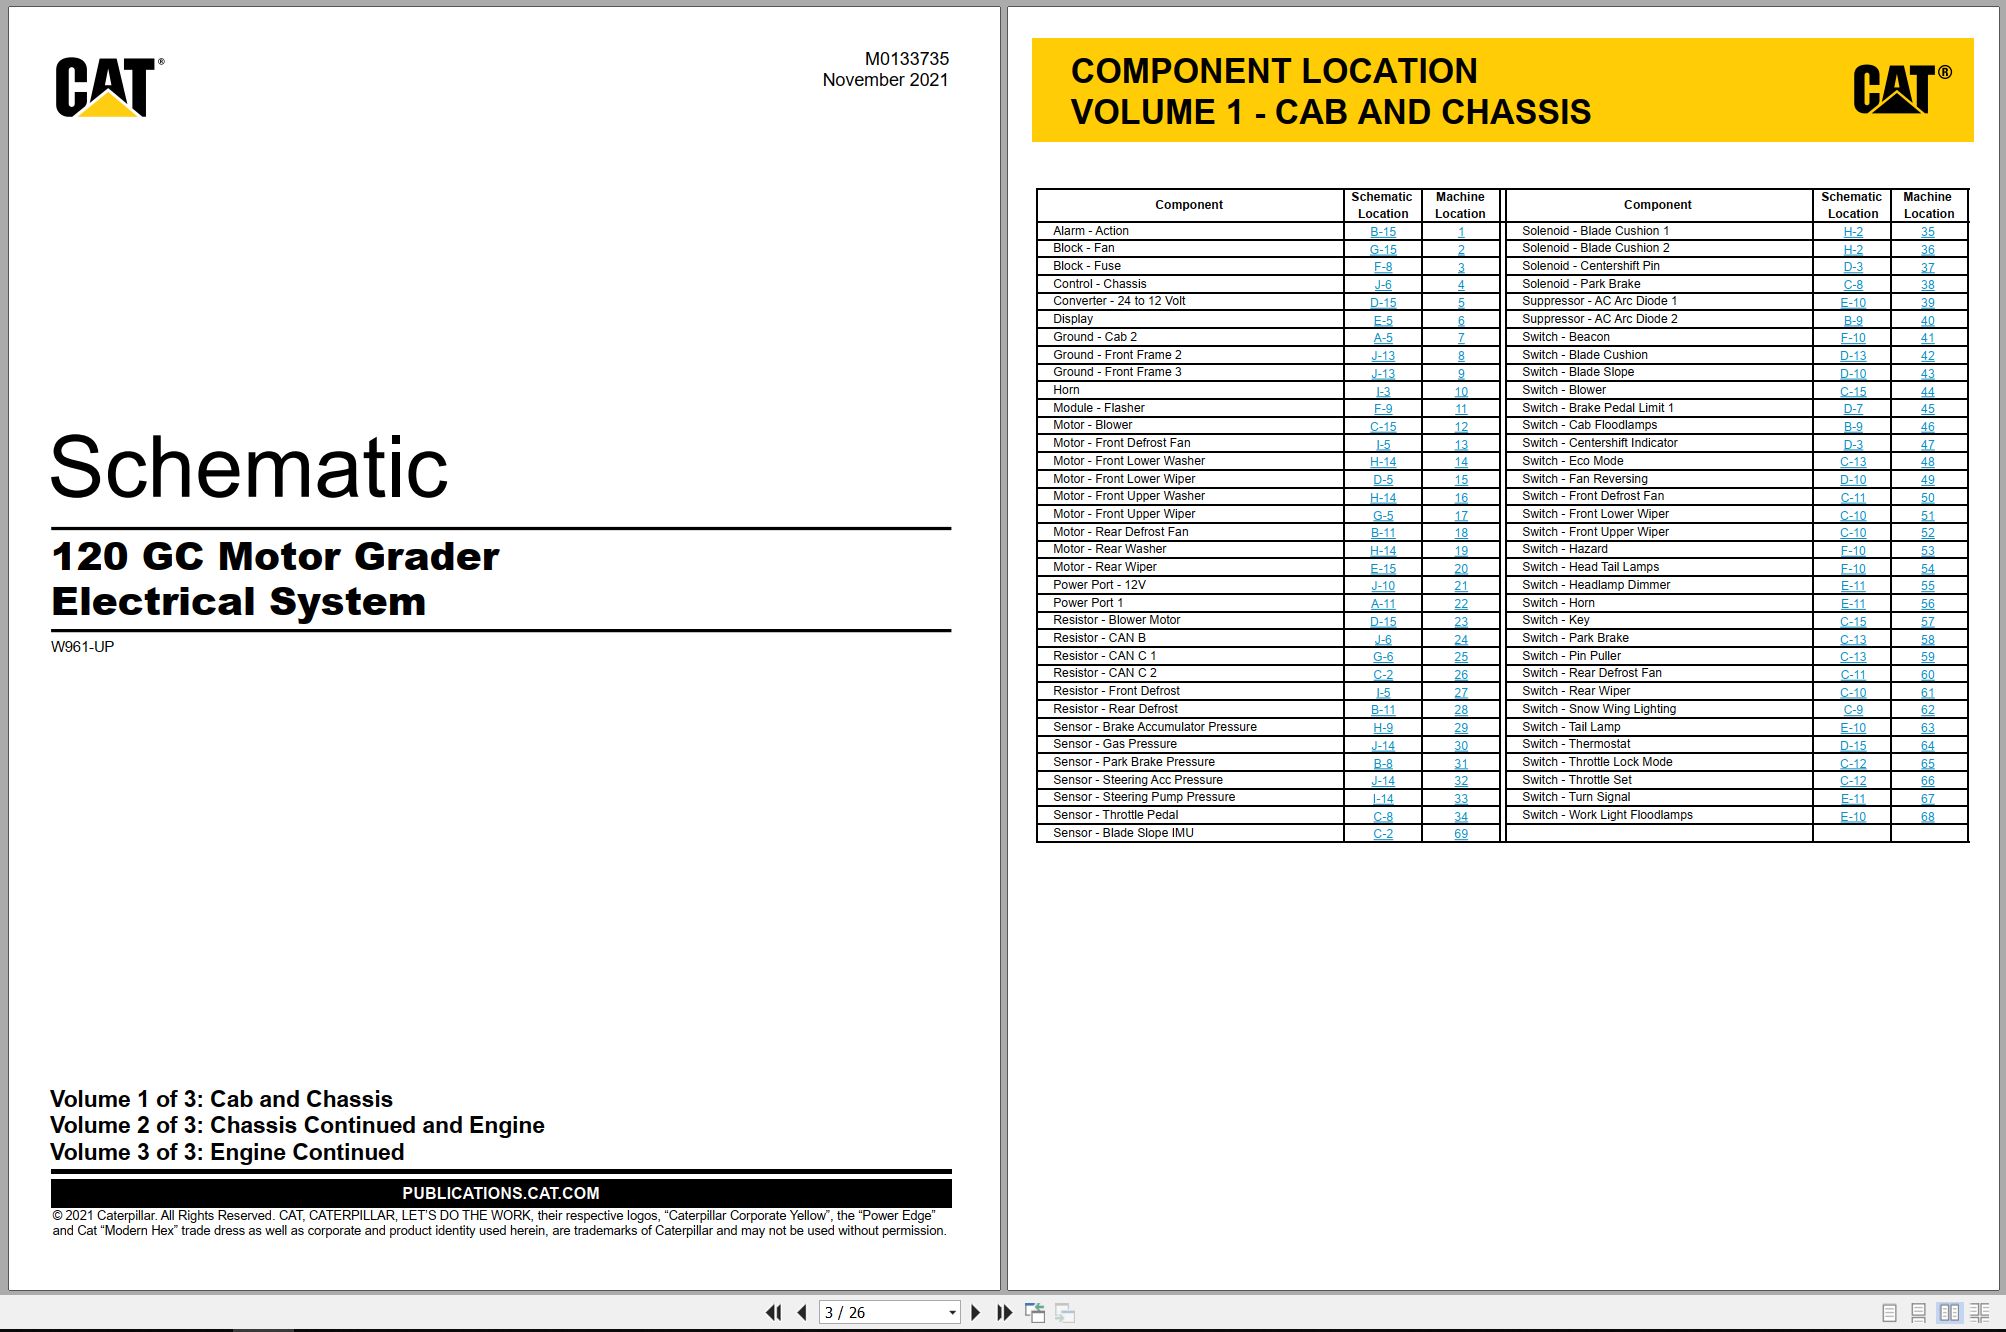This screenshot has height=1332, width=2006.
Task: Select the serial prefix text W961-UP
Action: (x=83, y=647)
